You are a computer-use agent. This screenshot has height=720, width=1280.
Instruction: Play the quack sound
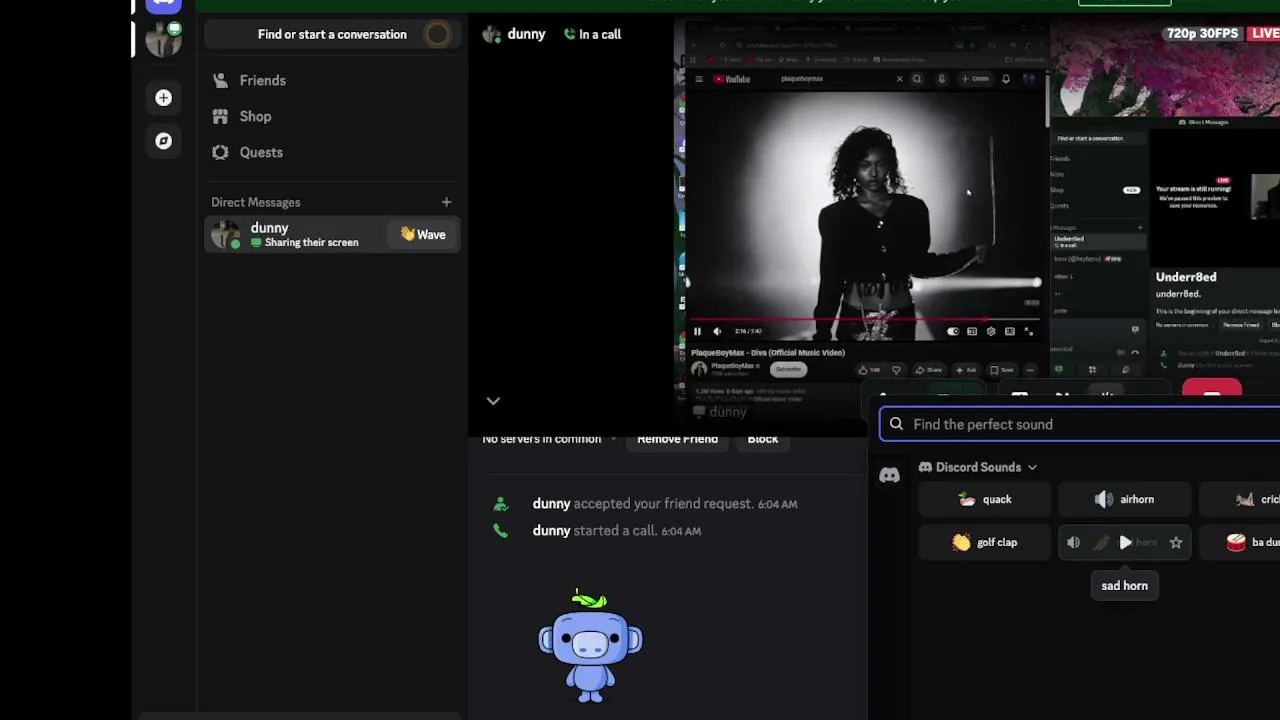pyautogui.click(x=984, y=499)
